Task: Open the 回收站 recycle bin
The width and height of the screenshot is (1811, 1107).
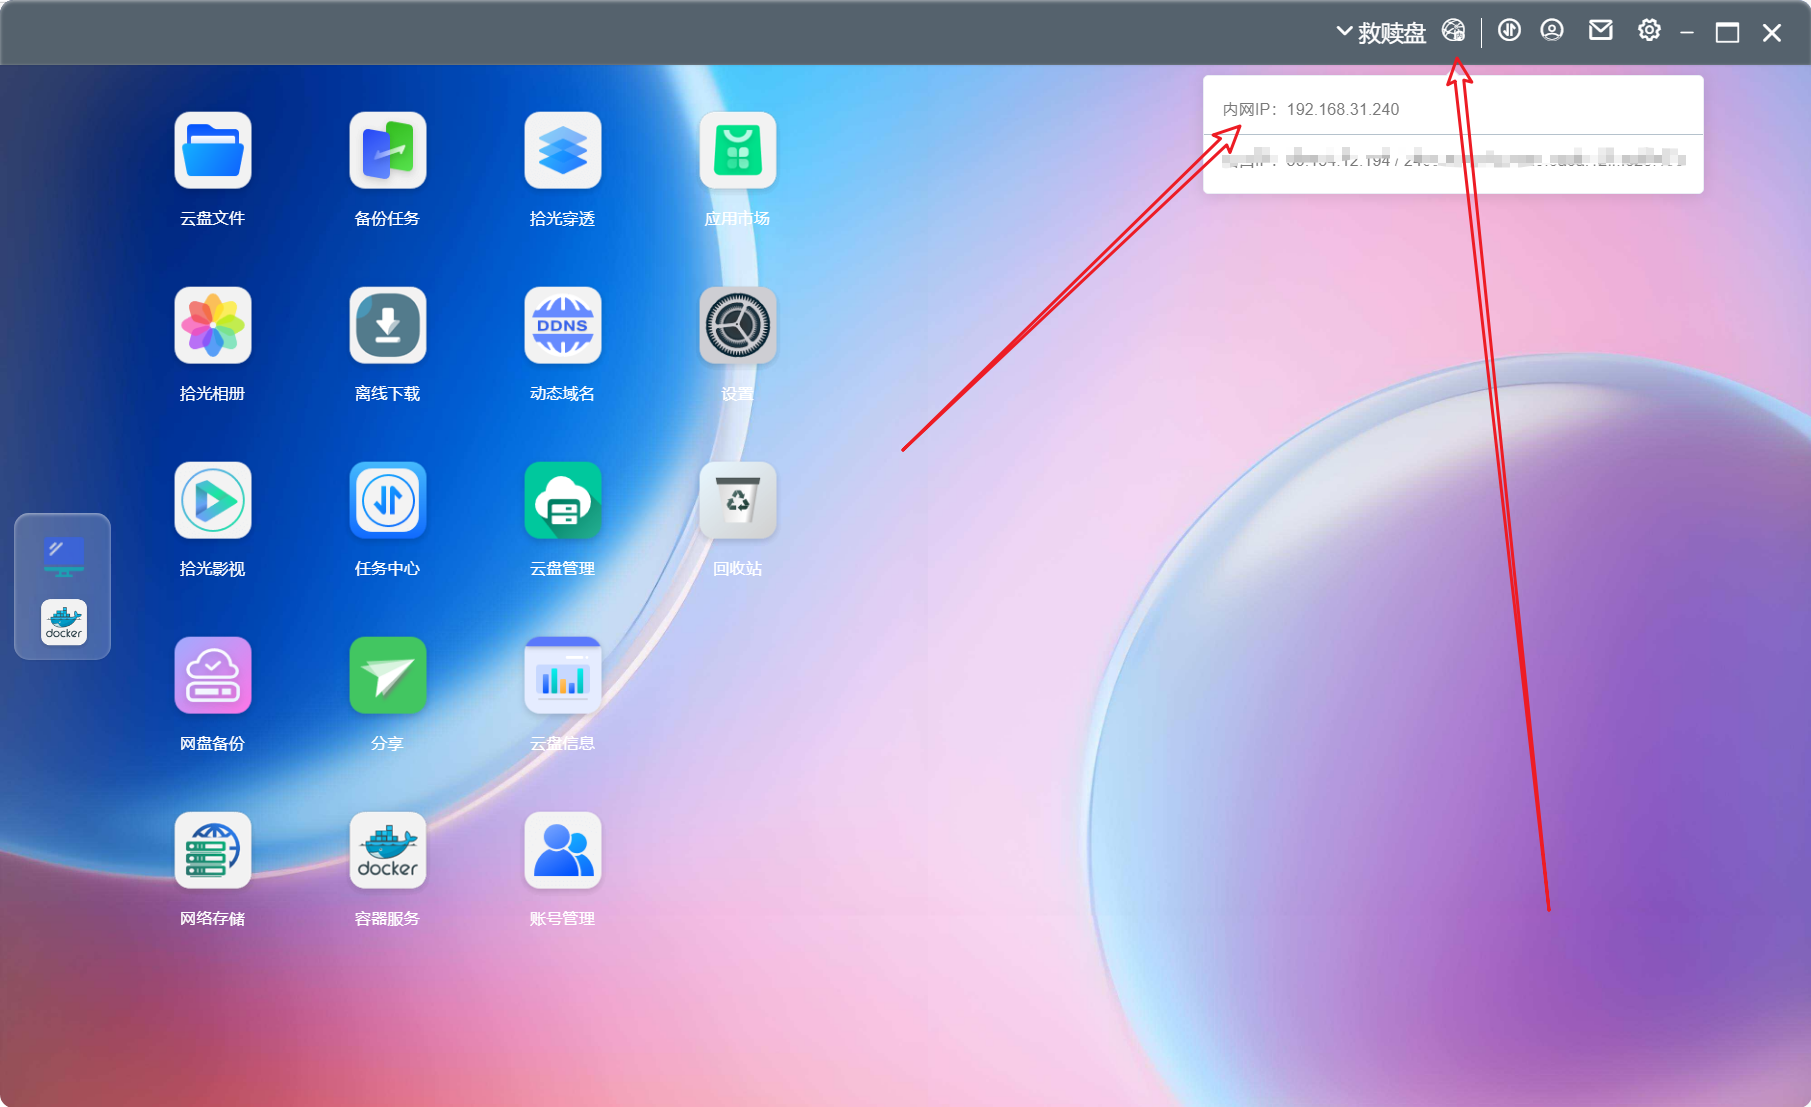Action: pyautogui.click(x=737, y=500)
